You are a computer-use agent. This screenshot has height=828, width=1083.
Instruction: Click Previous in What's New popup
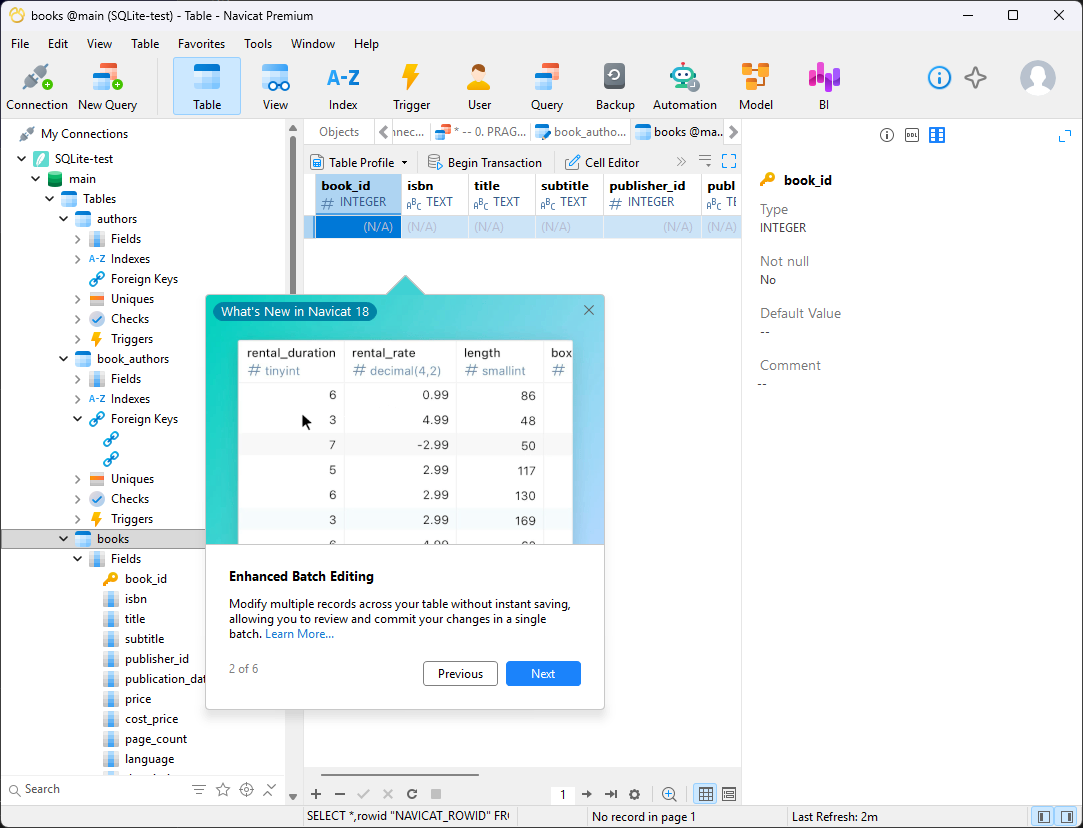[460, 674]
